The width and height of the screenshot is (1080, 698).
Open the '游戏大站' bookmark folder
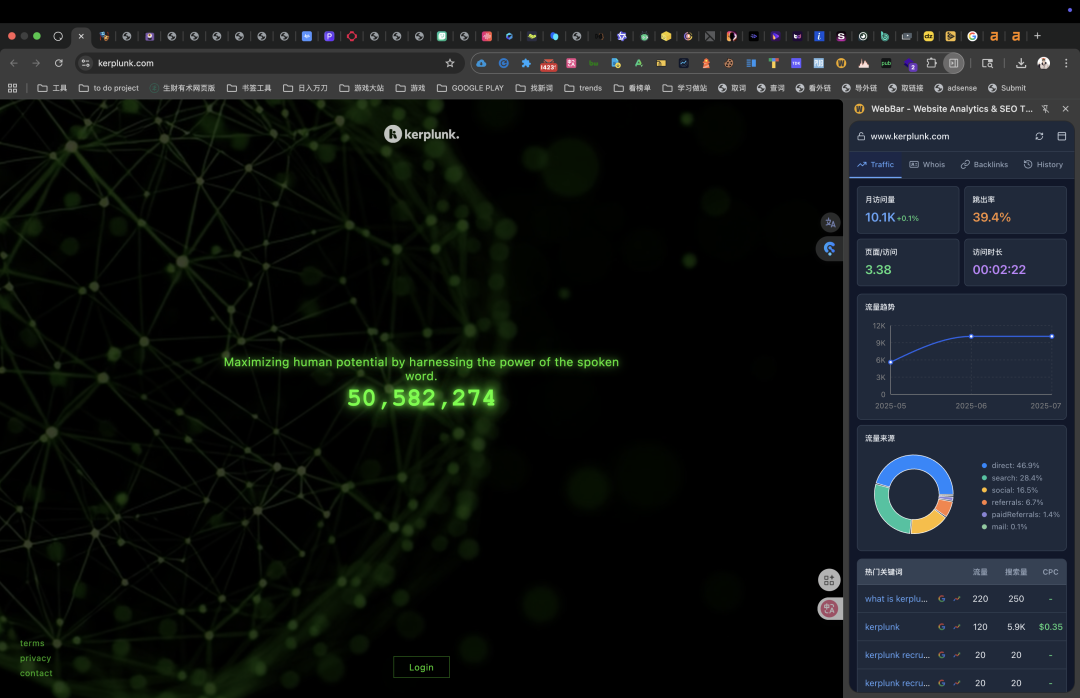point(362,88)
